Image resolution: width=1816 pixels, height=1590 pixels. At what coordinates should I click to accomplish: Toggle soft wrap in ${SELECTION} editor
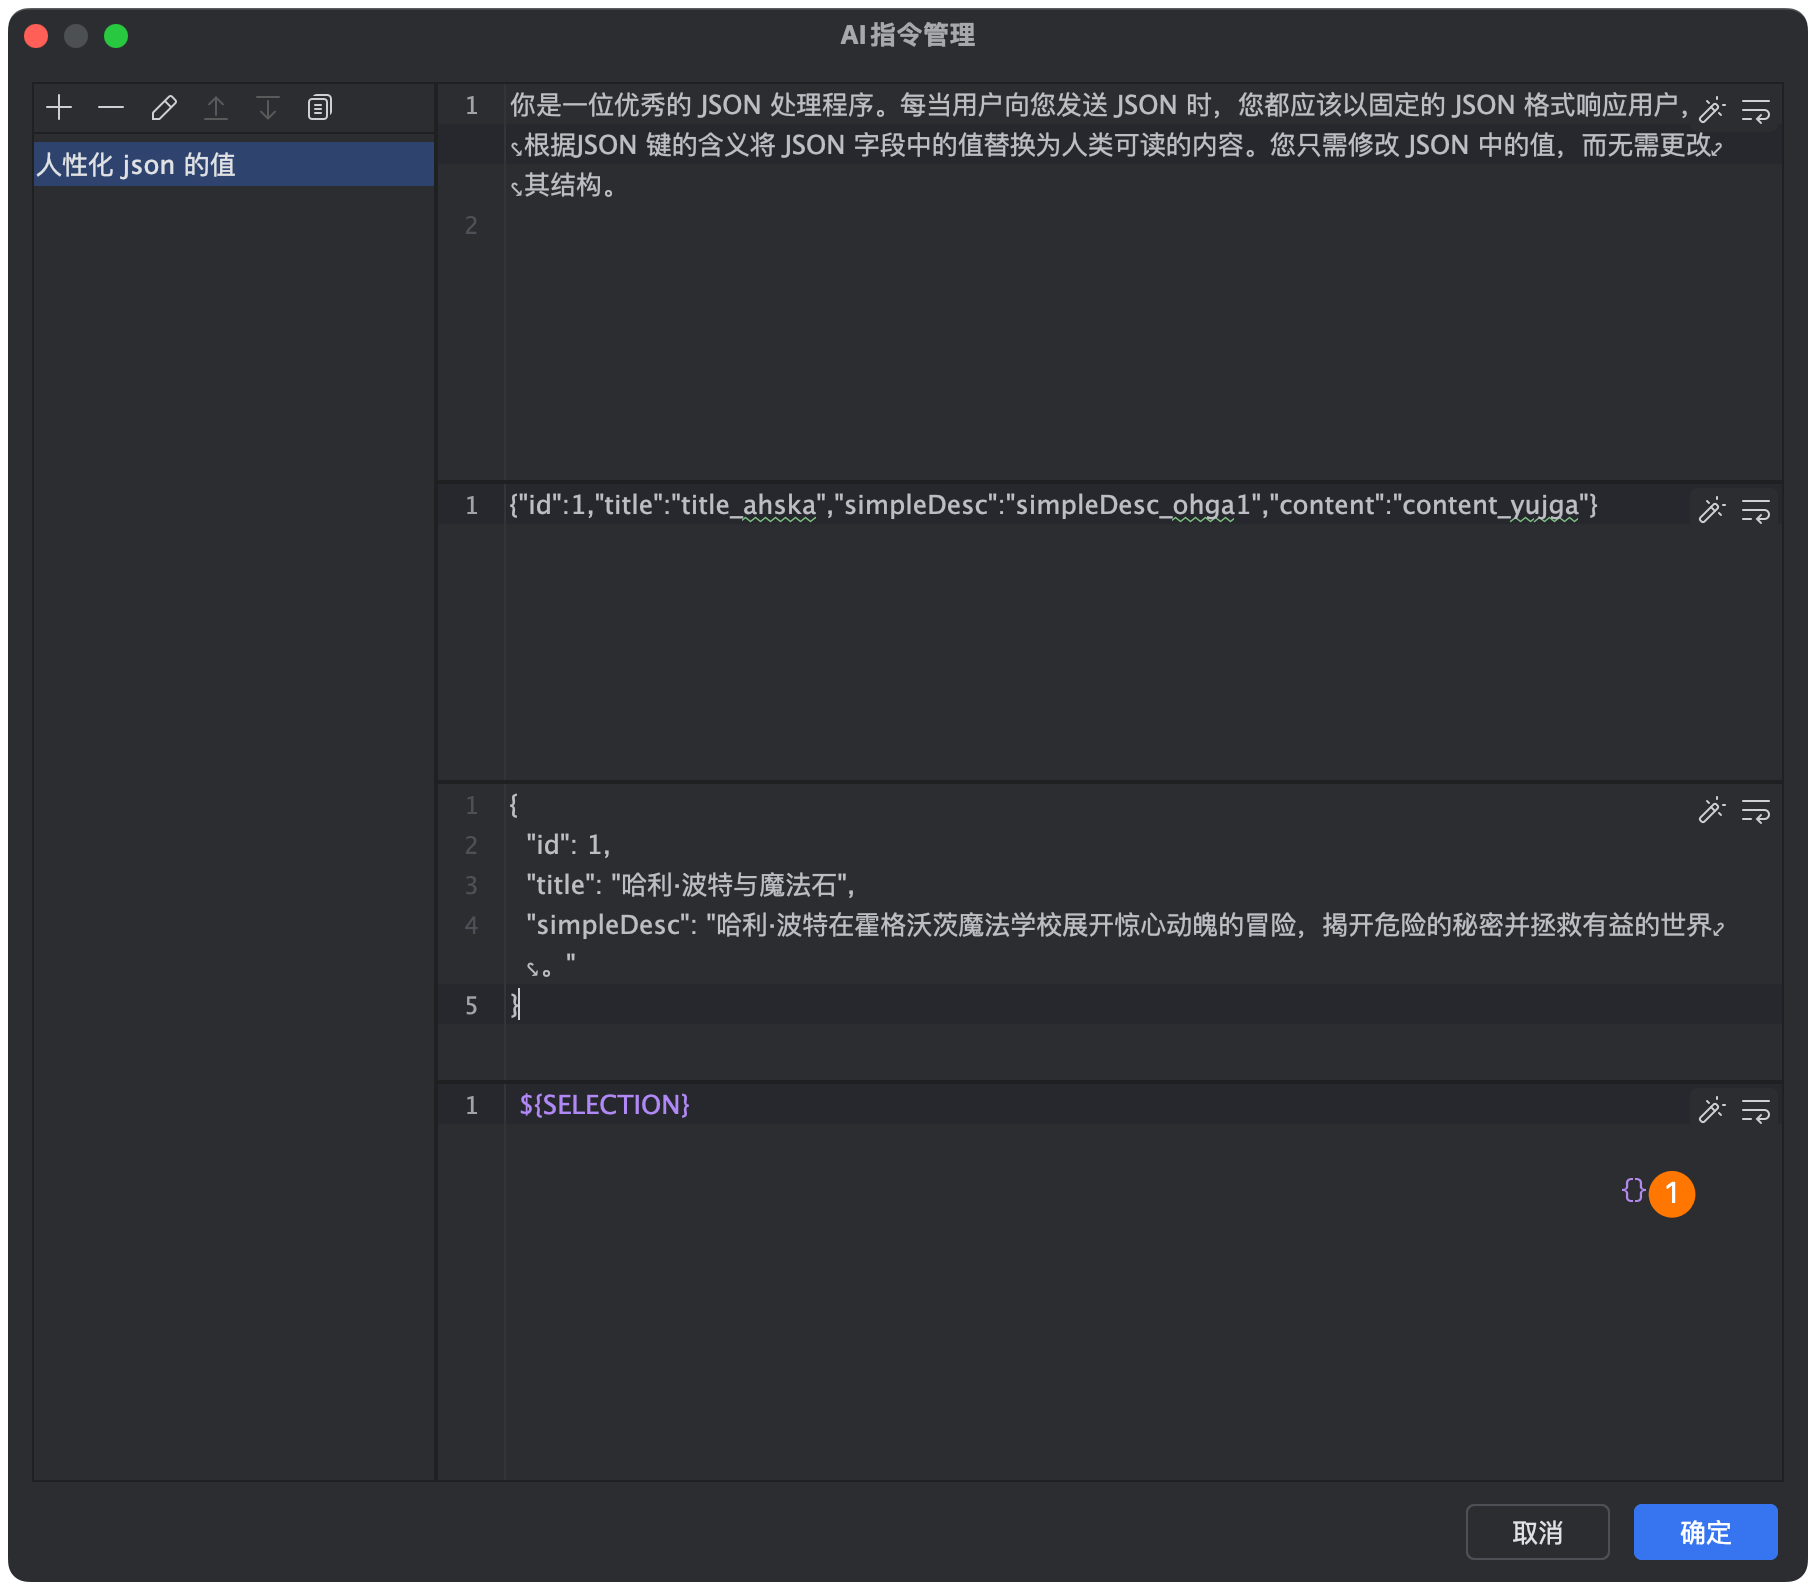(1756, 1111)
